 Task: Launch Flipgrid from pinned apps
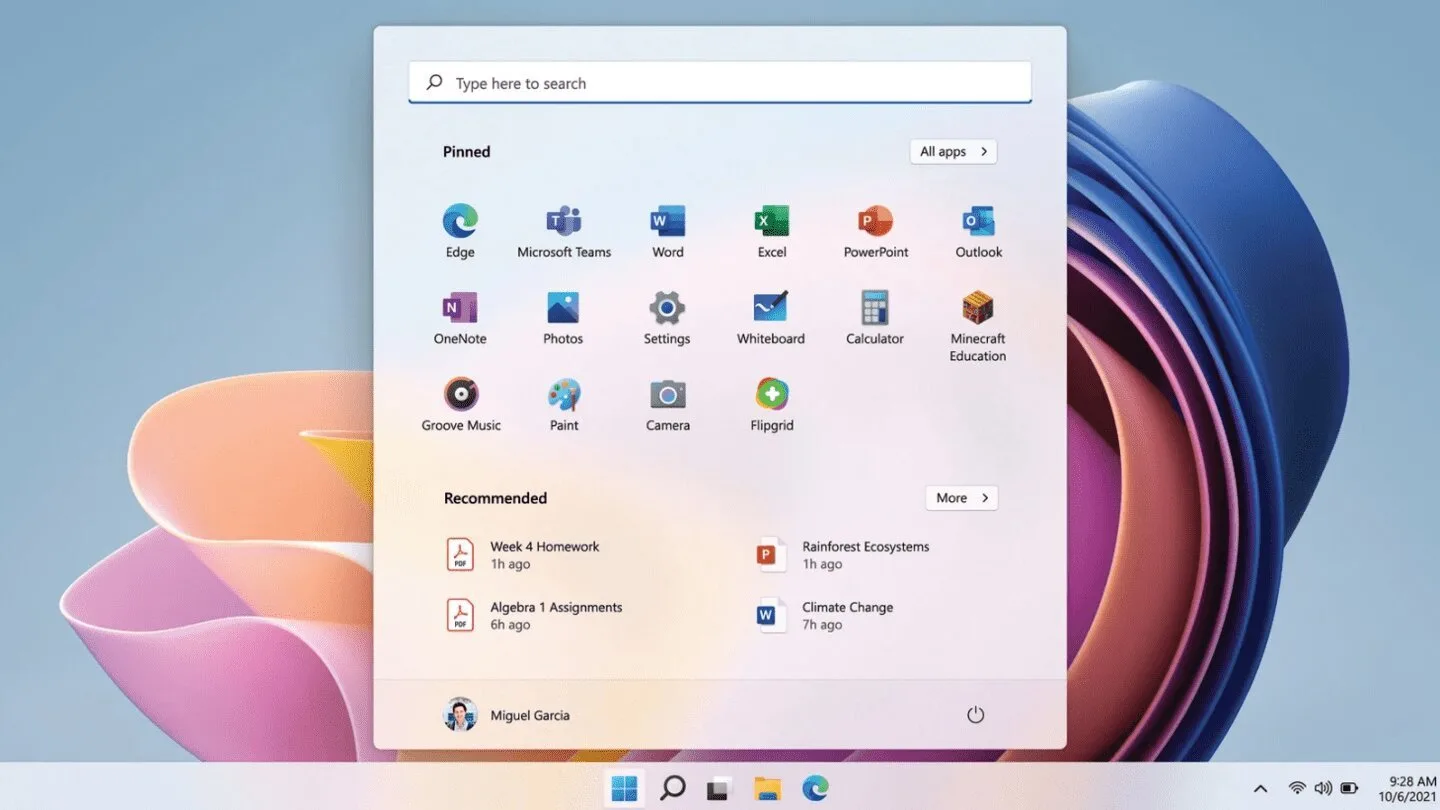772,404
